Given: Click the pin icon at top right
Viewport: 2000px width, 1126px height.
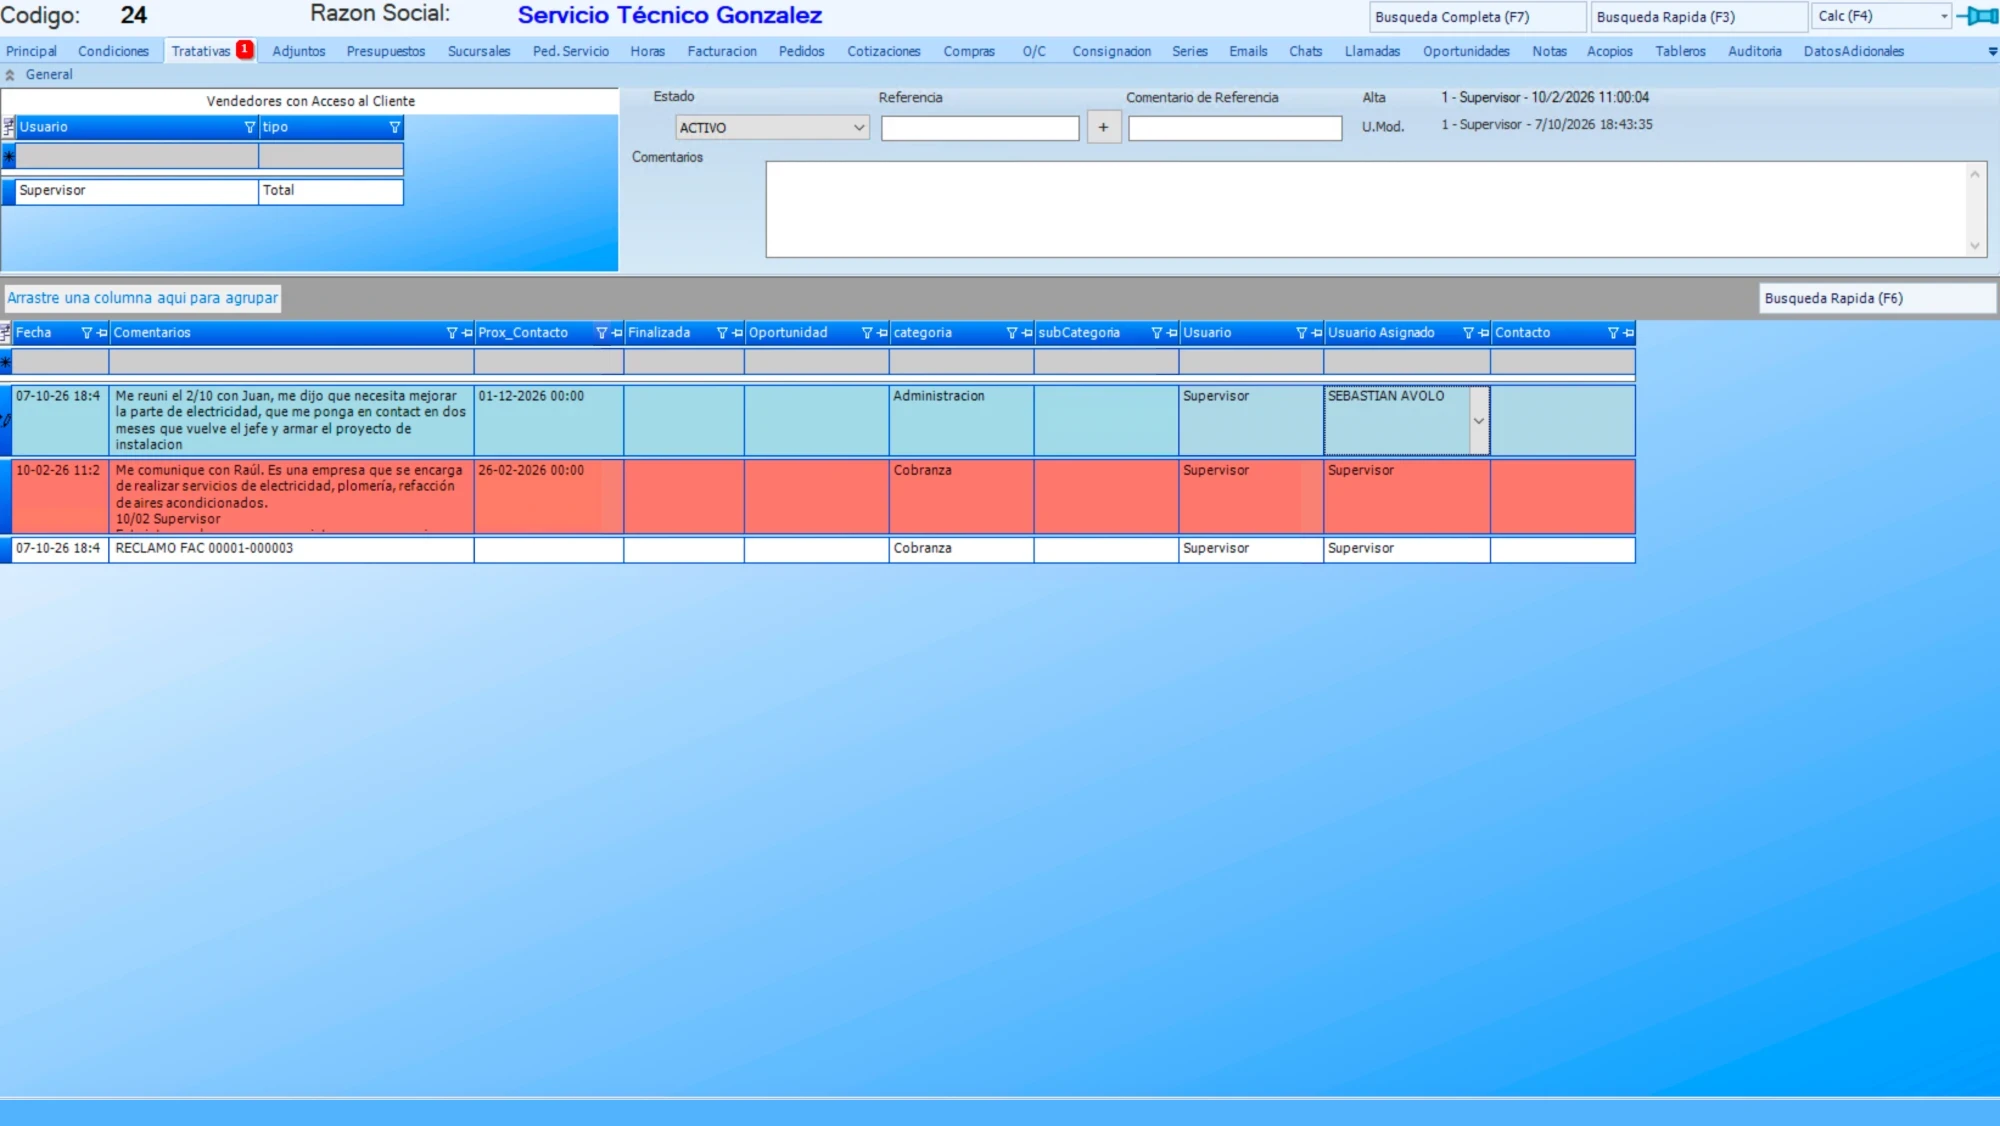Looking at the screenshot, I should coord(1977,16).
